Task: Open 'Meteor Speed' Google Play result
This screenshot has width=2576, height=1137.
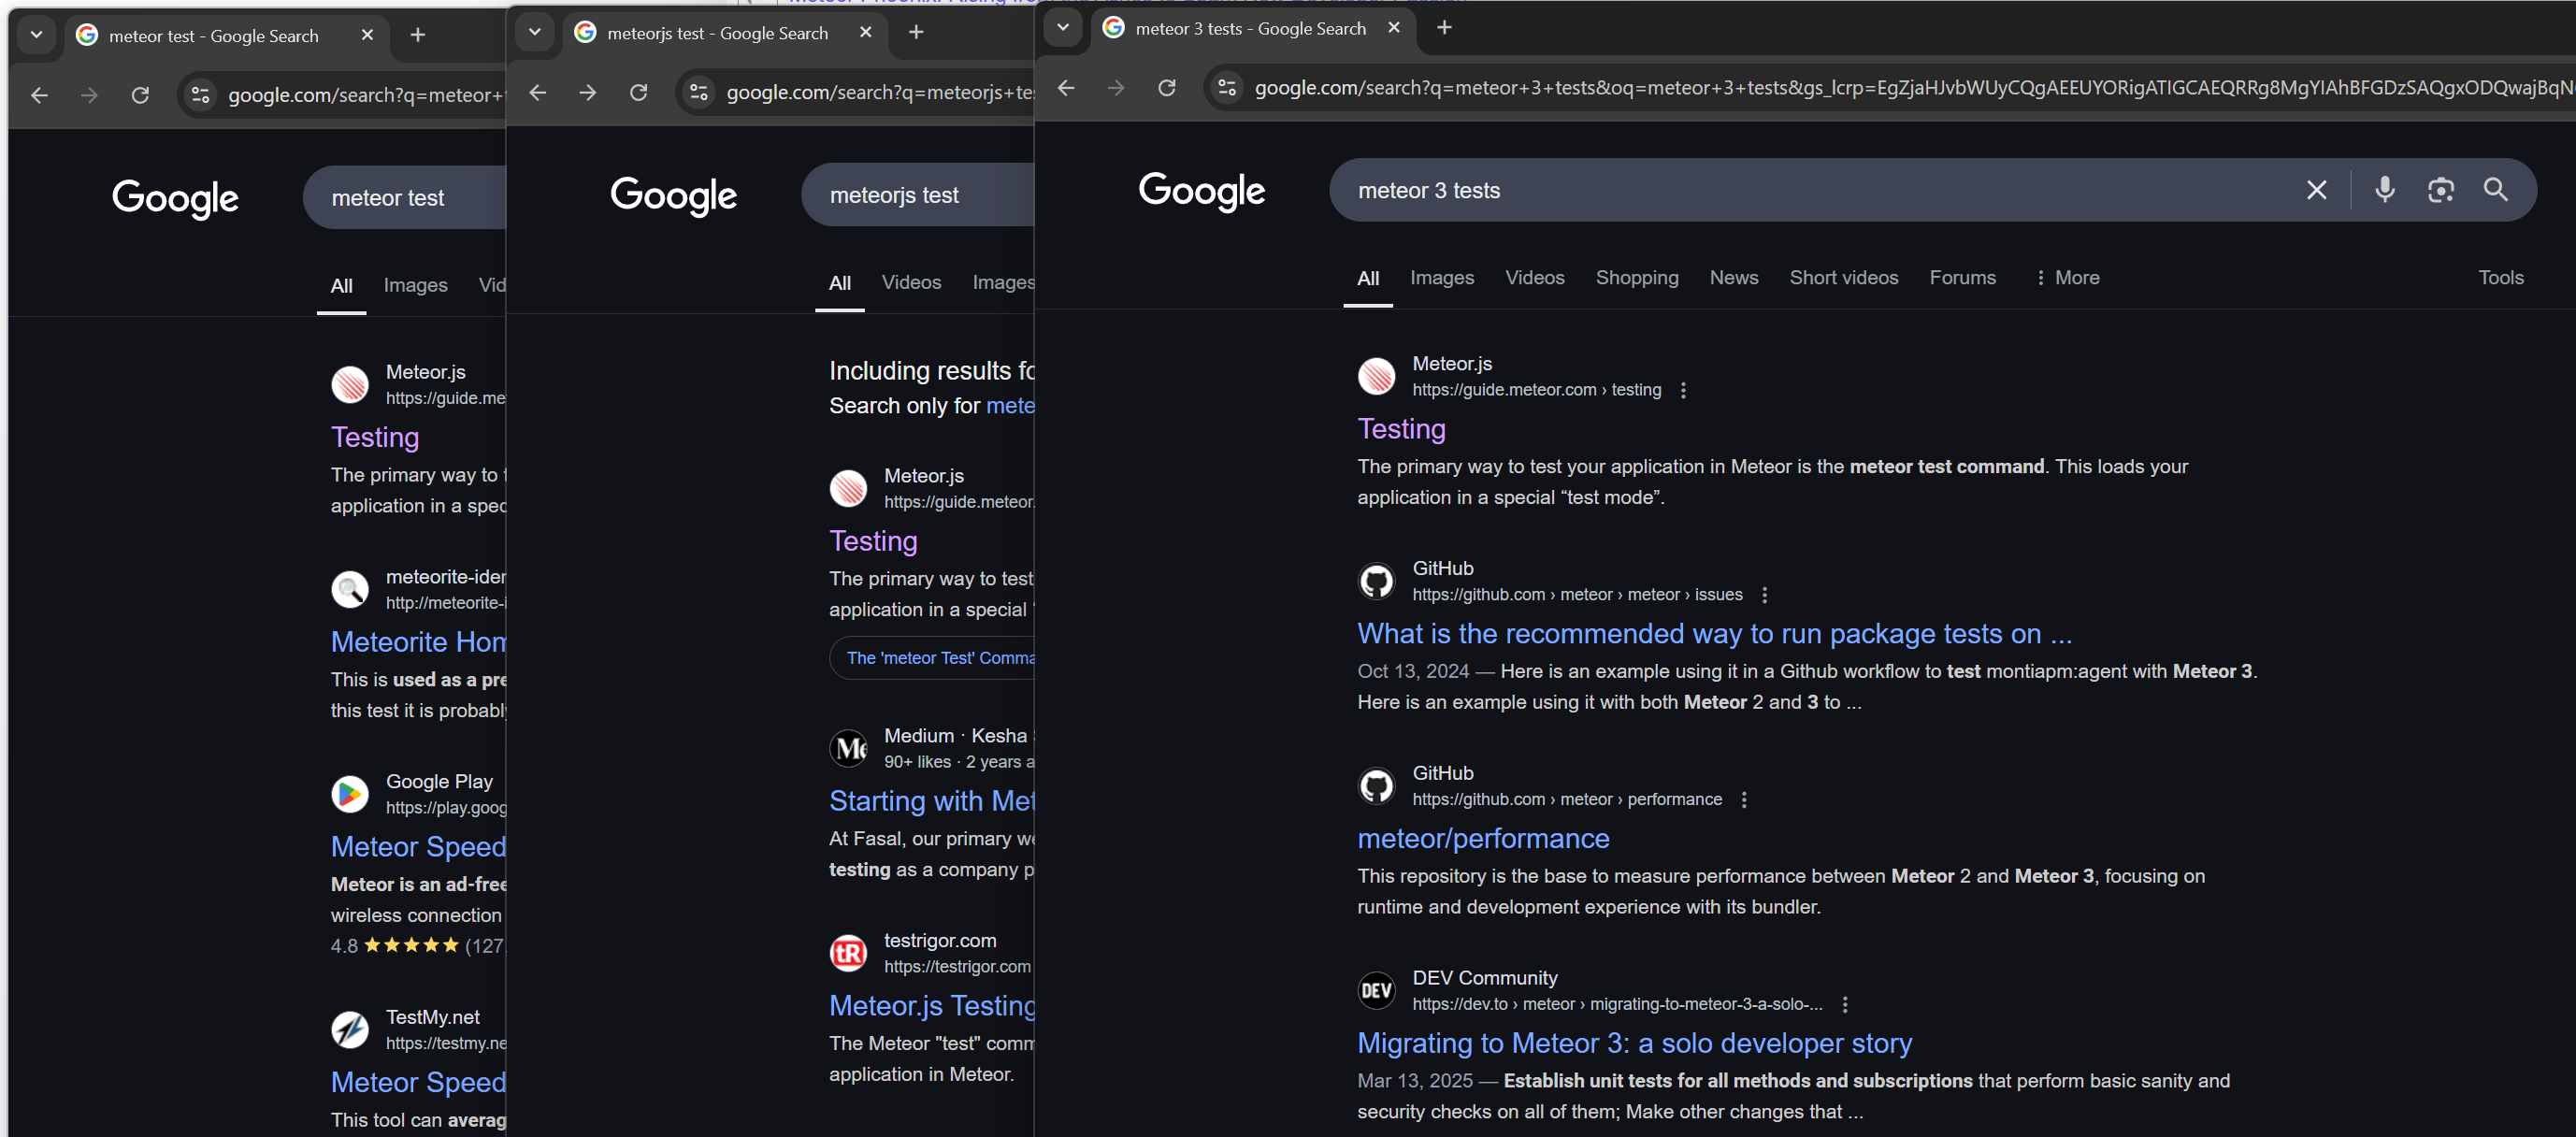Action: (418, 847)
